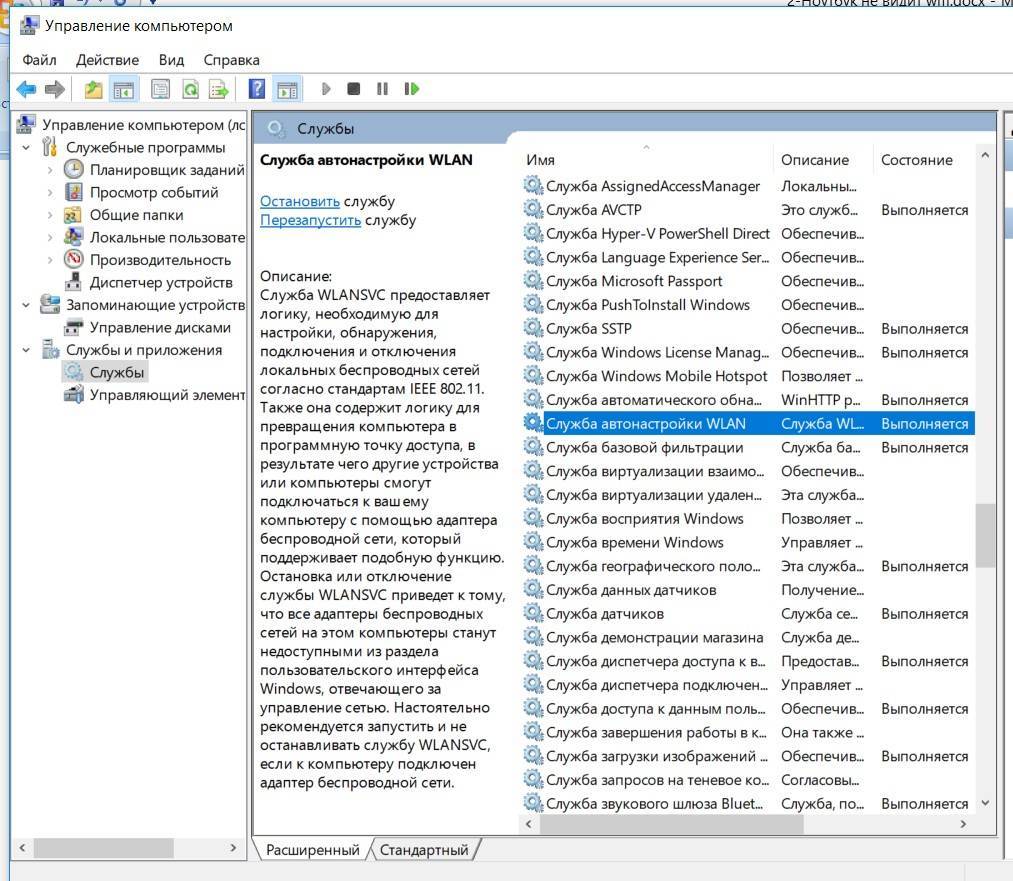Pause the service with the pause icon
Image resolution: width=1013 pixels, height=881 pixels.
point(382,89)
